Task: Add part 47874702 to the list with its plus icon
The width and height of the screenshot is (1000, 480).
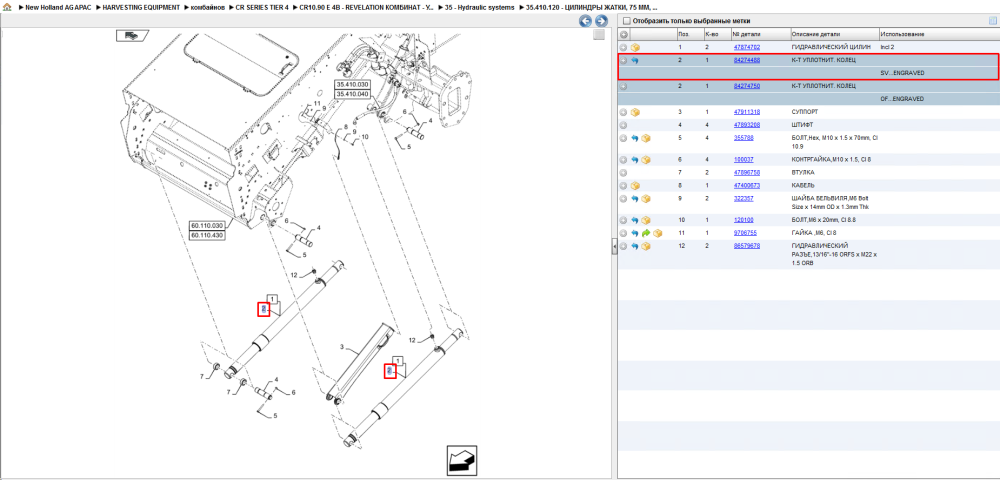Action: (x=624, y=47)
